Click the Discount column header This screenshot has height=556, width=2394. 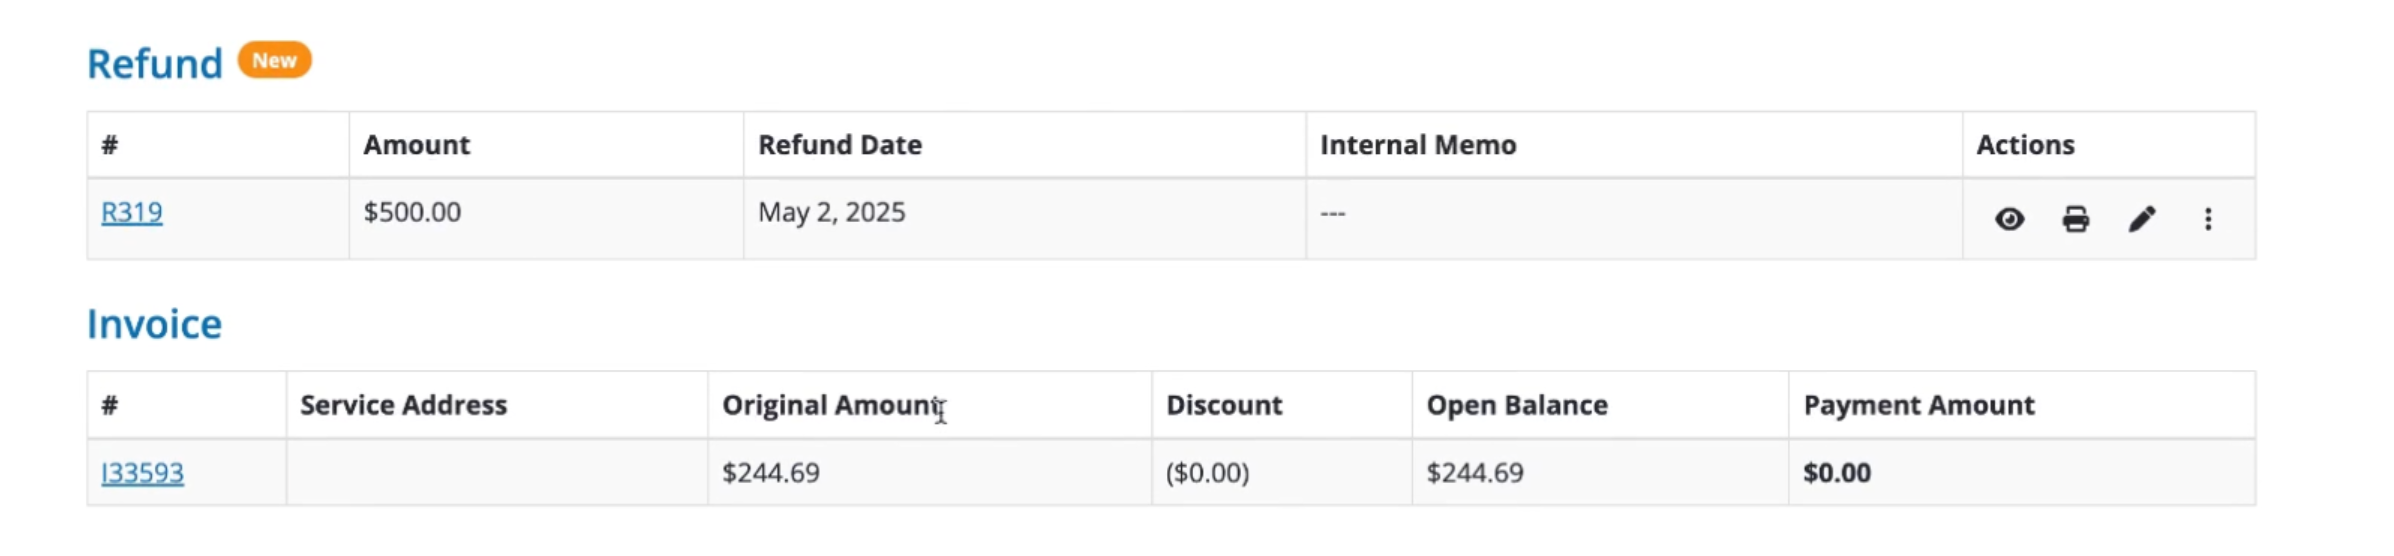(x=1224, y=405)
